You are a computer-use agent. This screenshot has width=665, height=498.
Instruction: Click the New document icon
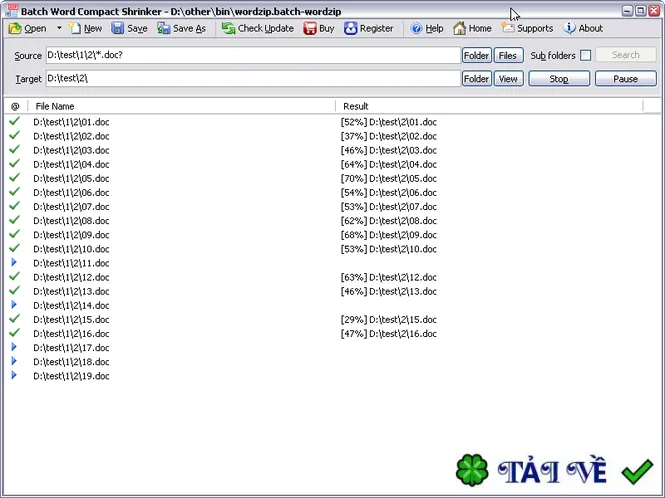coord(75,28)
